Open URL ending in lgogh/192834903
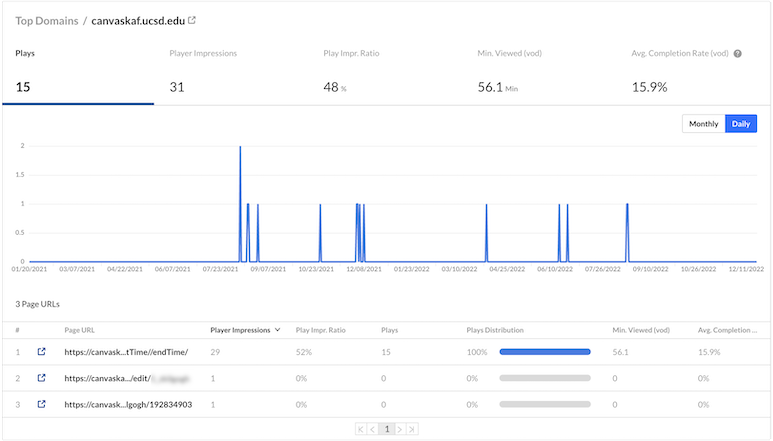The height and width of the screenshot is (441, 773). click(128, 404)
